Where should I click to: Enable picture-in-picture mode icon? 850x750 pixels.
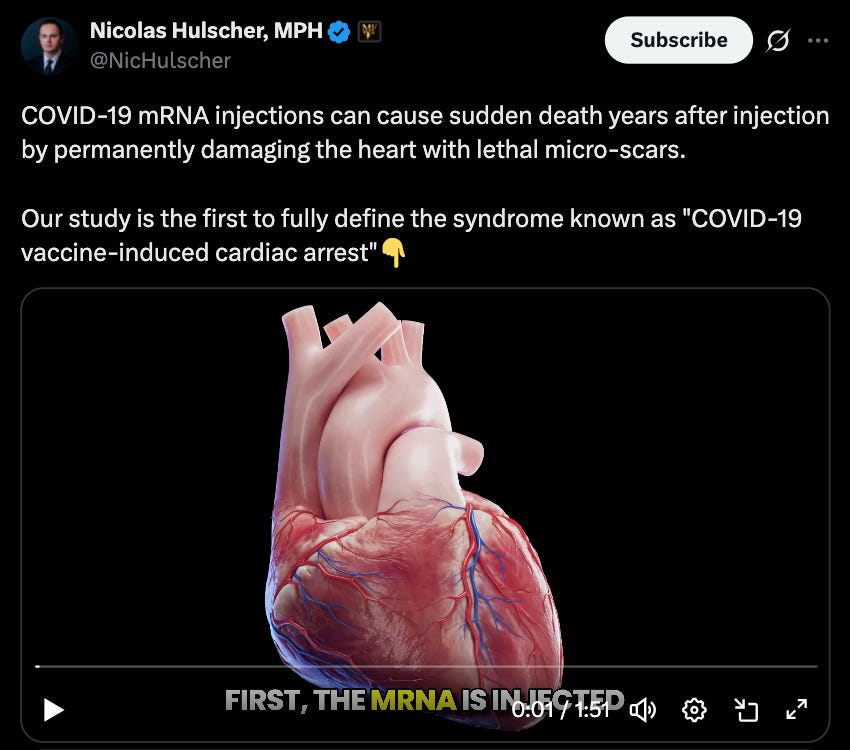[x=746, y=710]
